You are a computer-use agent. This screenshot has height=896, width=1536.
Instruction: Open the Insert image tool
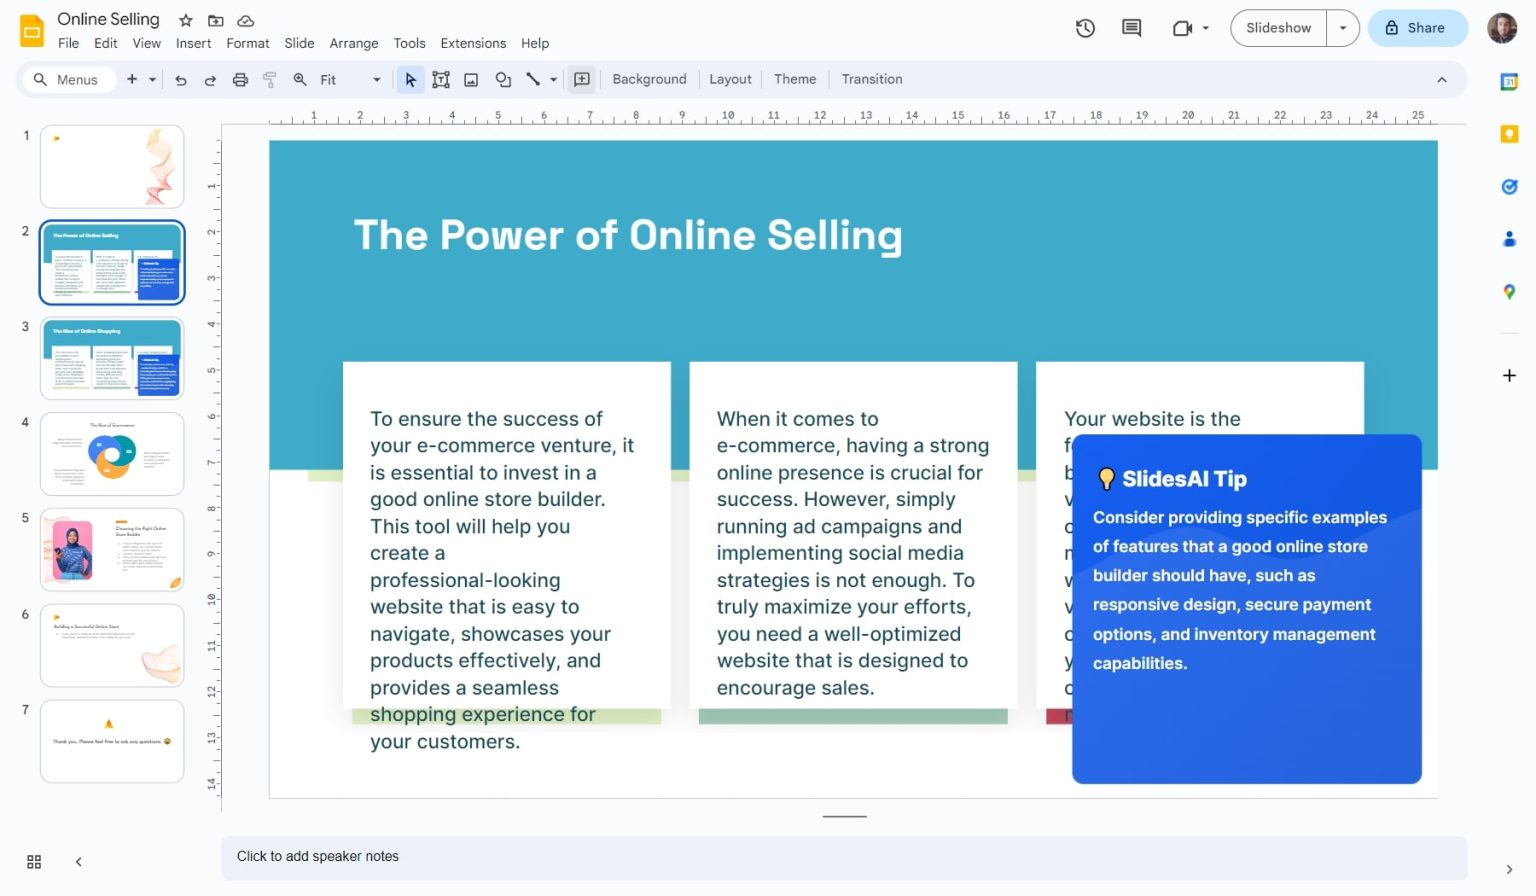471,79
